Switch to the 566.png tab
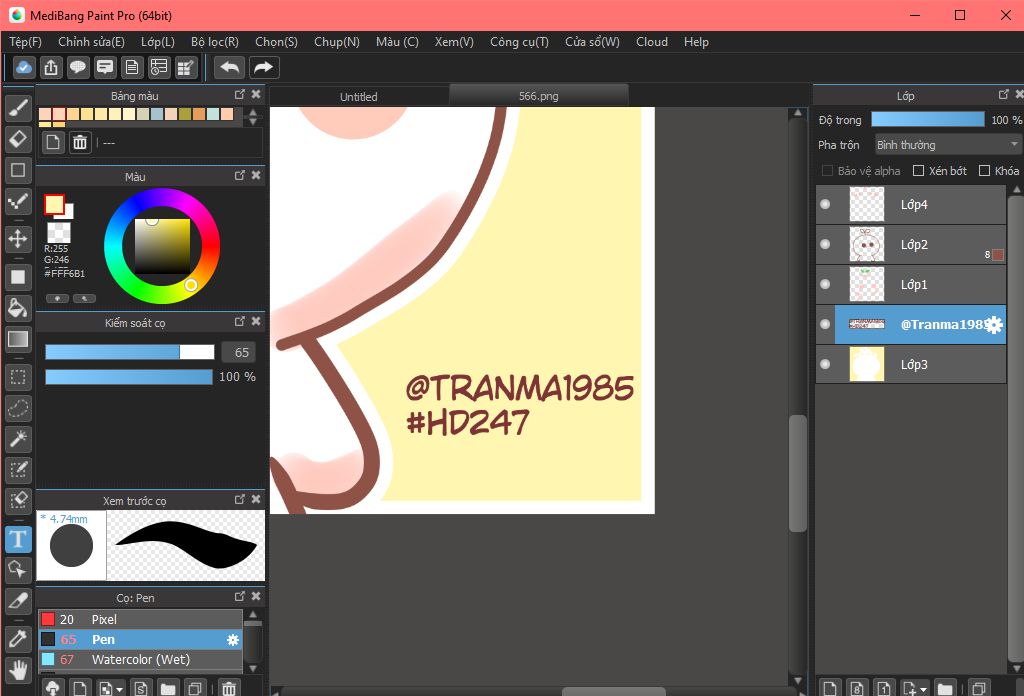 coord(539,96)
